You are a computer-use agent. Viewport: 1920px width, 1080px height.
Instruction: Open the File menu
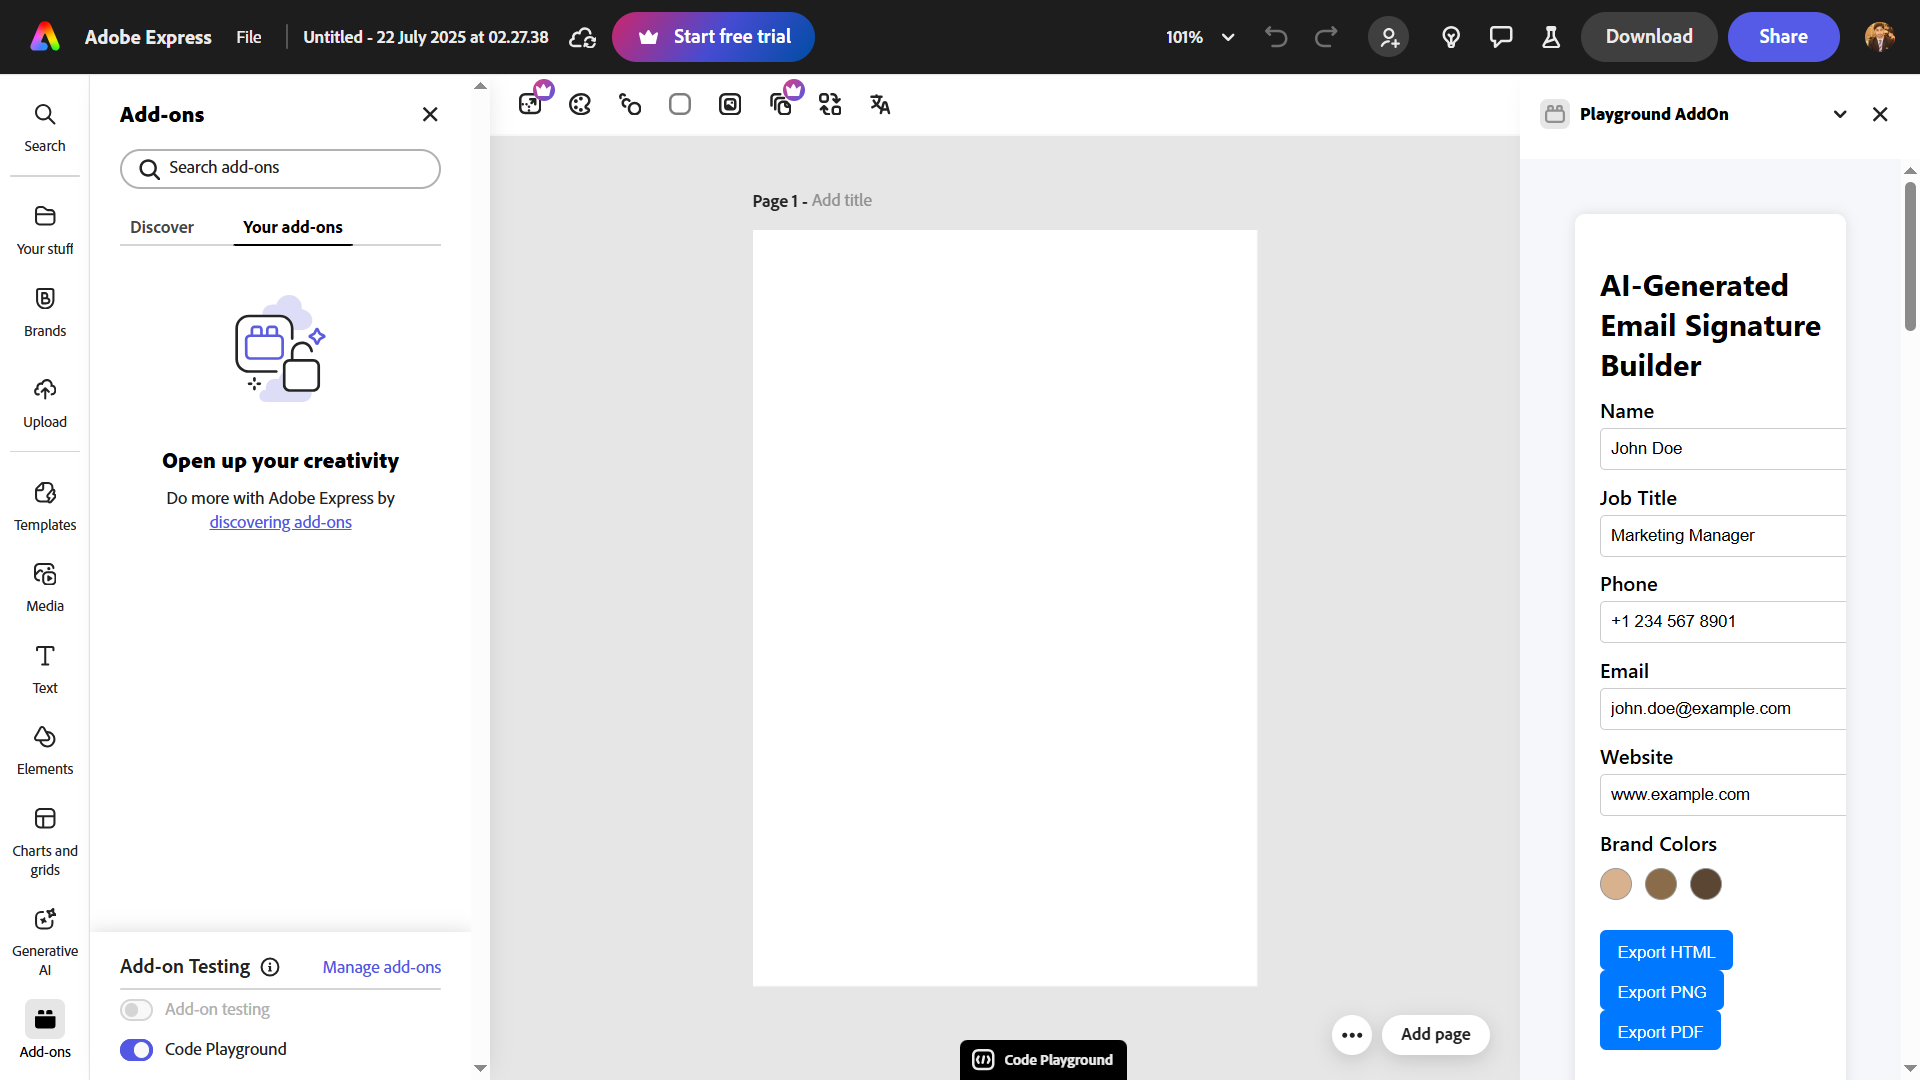tap(249, 37)
